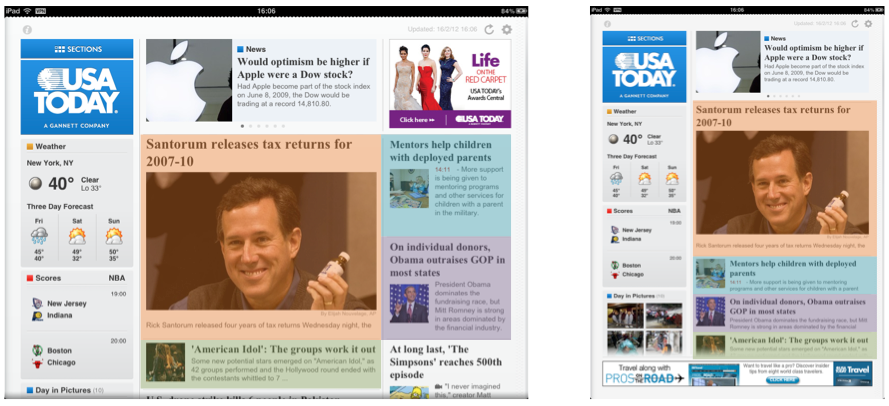889x406 pixels.
Task: Open the Obama outraises GOP headline in portrait view
Action: click(x=798, y=307)
